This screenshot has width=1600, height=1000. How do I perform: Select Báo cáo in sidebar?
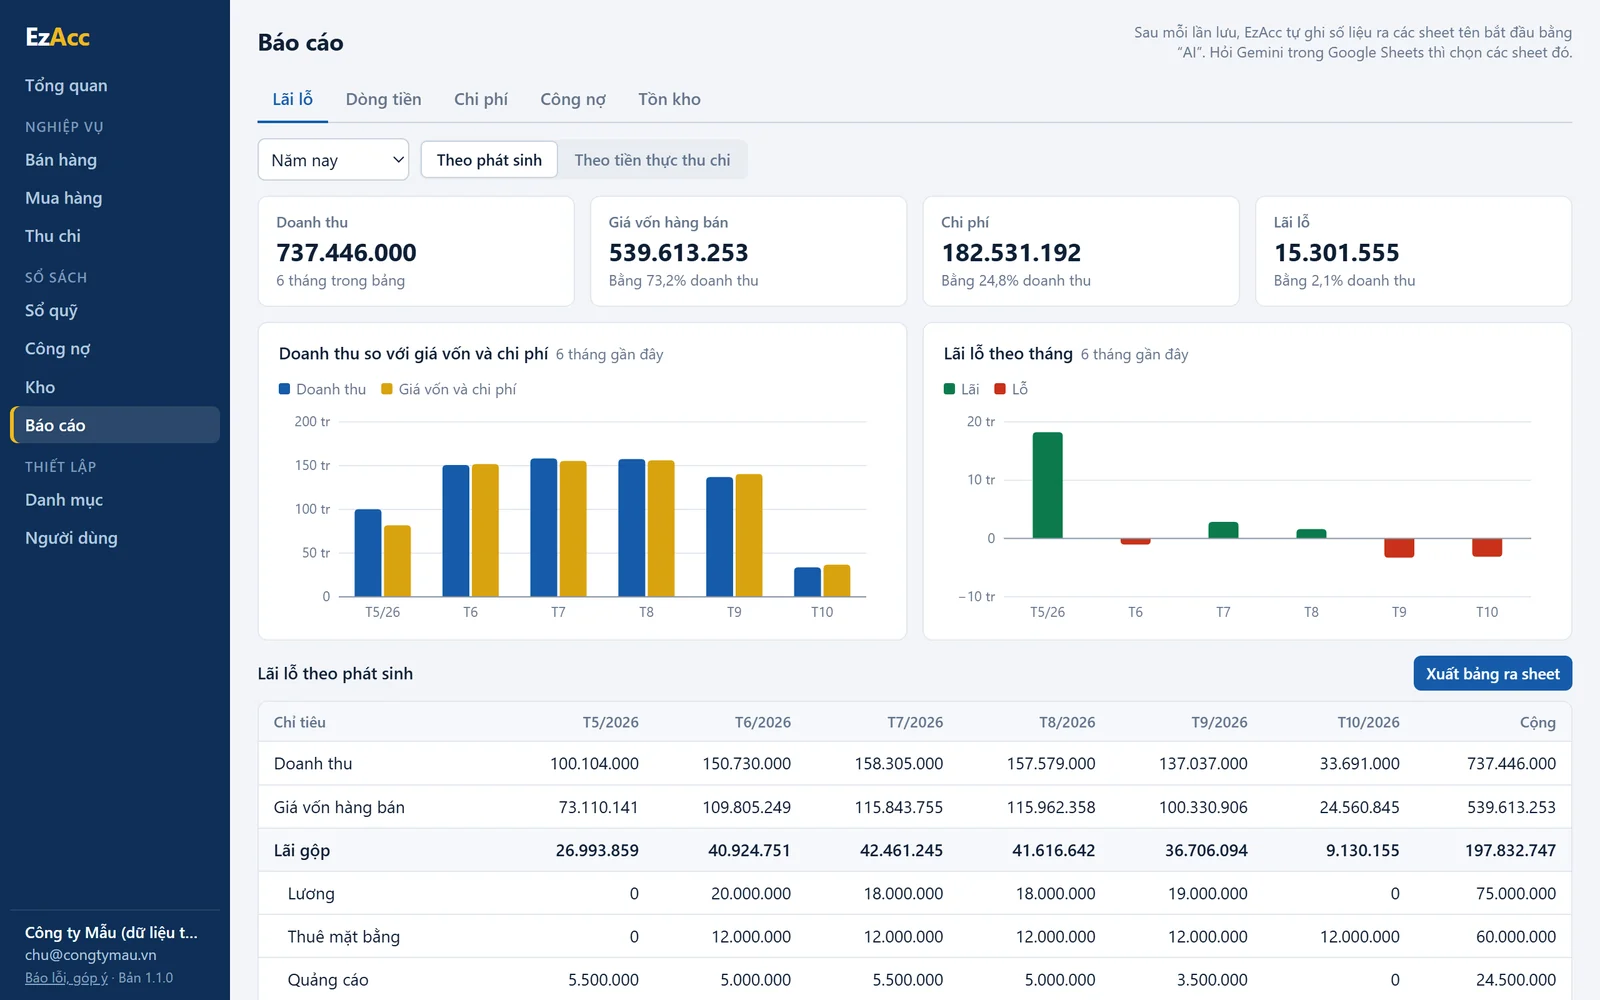pyautogui.click(x=115, y=425)
